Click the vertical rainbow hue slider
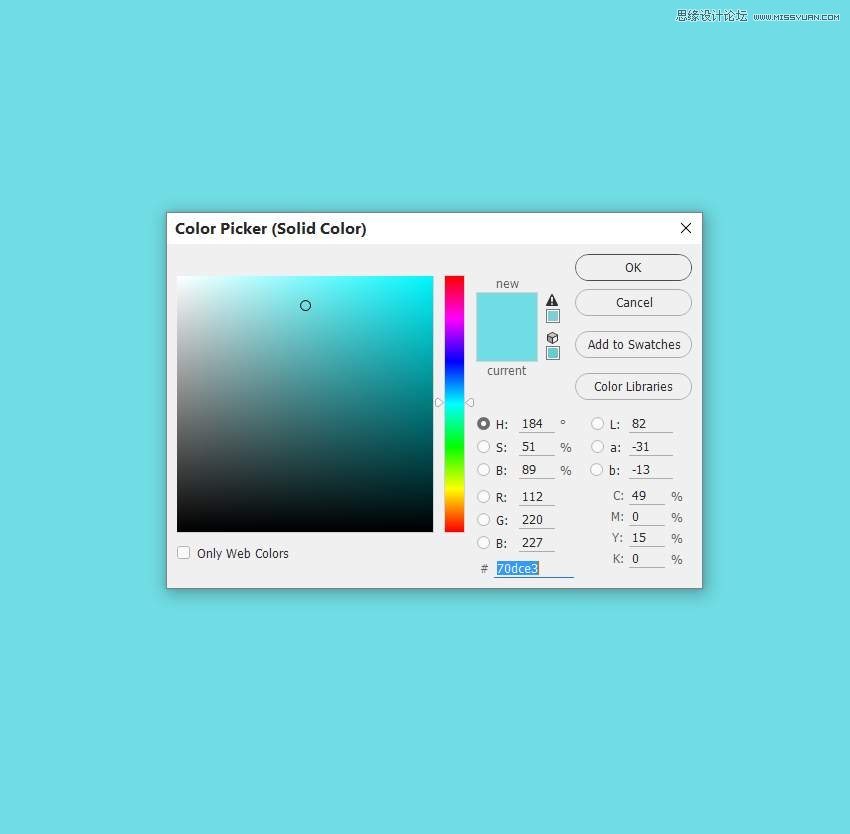Screen dimensions: 850x834 (x=454, y=403)
